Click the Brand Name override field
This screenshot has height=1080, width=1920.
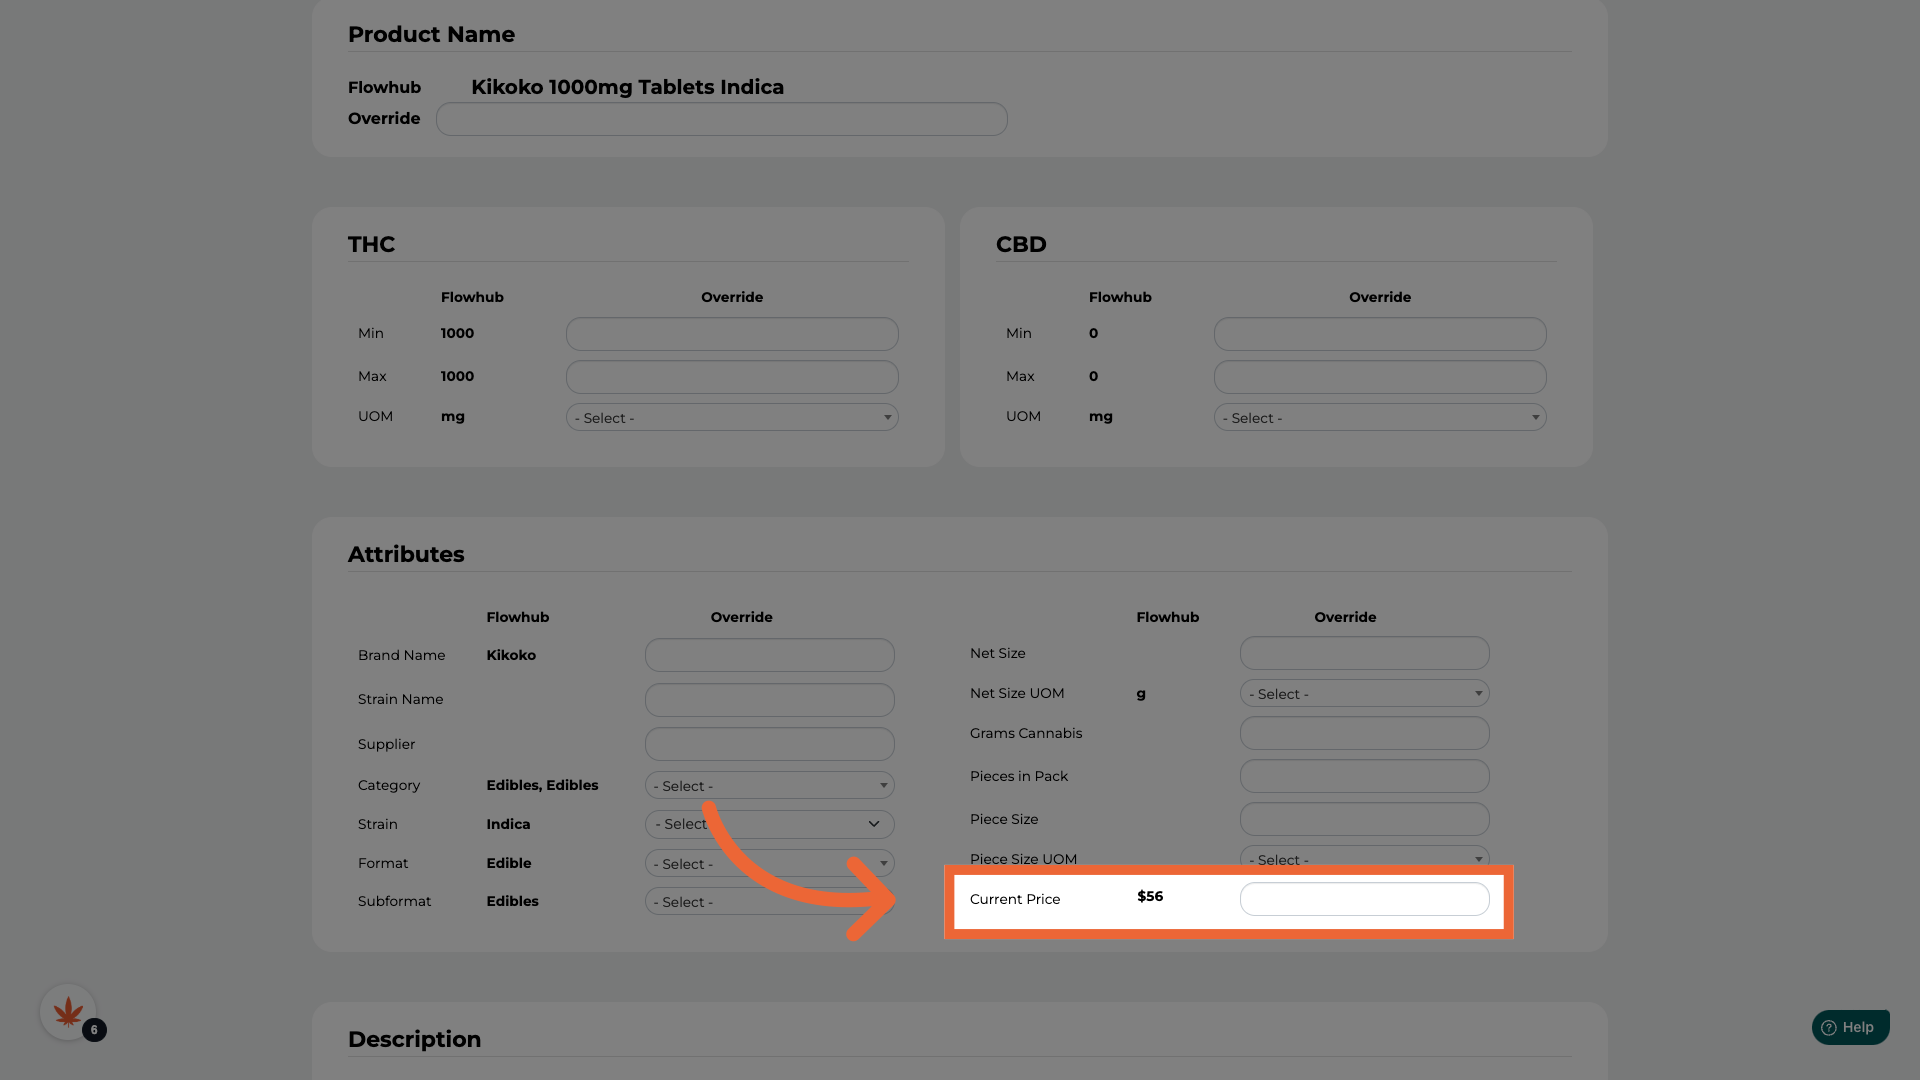[769, 655]
